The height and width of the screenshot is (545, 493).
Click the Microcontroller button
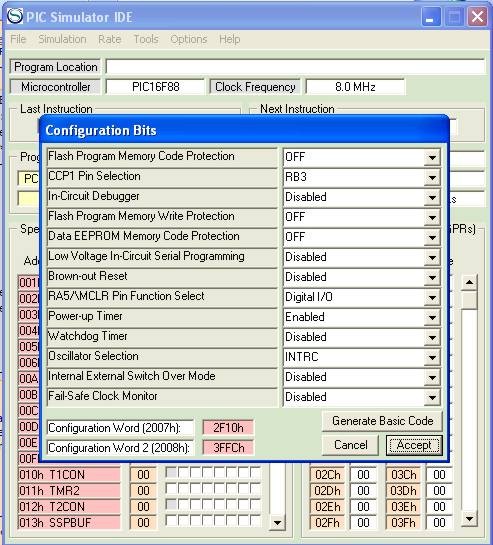click(x=55, y=87)
